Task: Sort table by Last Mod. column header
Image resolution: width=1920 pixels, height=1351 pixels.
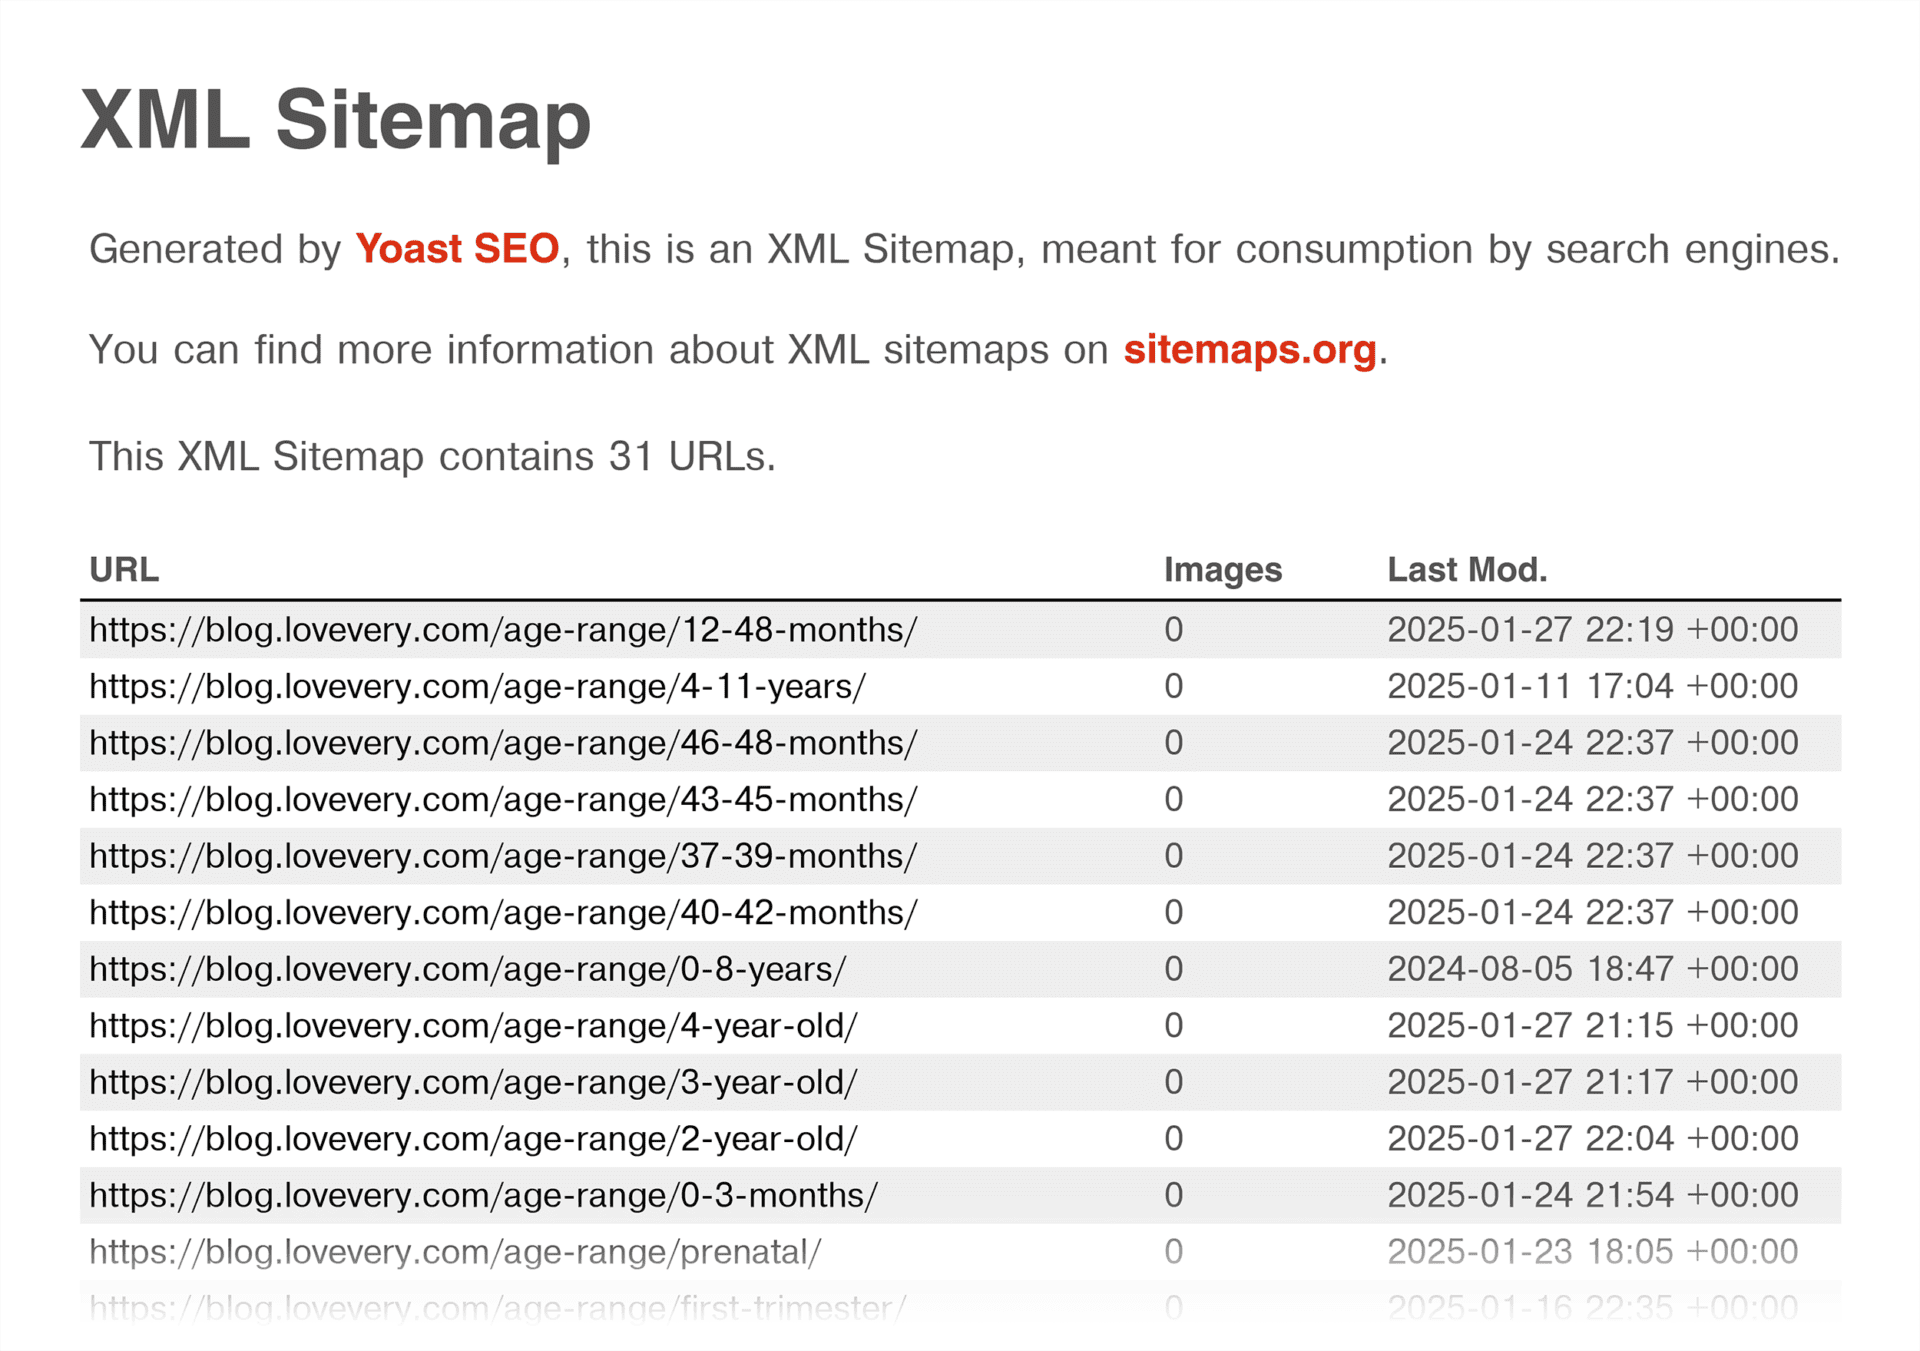Action: pos(1466,570)
